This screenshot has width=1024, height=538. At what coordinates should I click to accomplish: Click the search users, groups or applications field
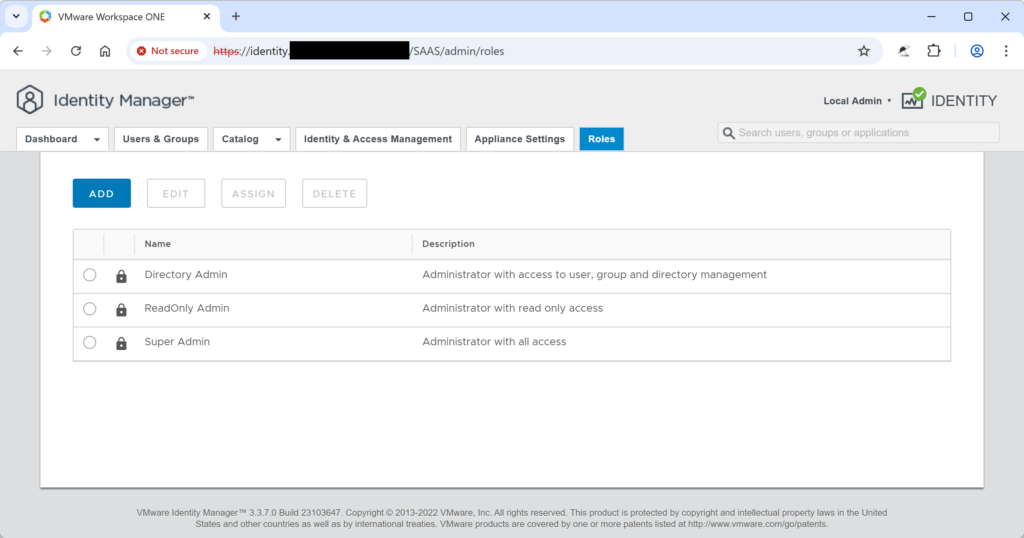click(x=860, y=133)
